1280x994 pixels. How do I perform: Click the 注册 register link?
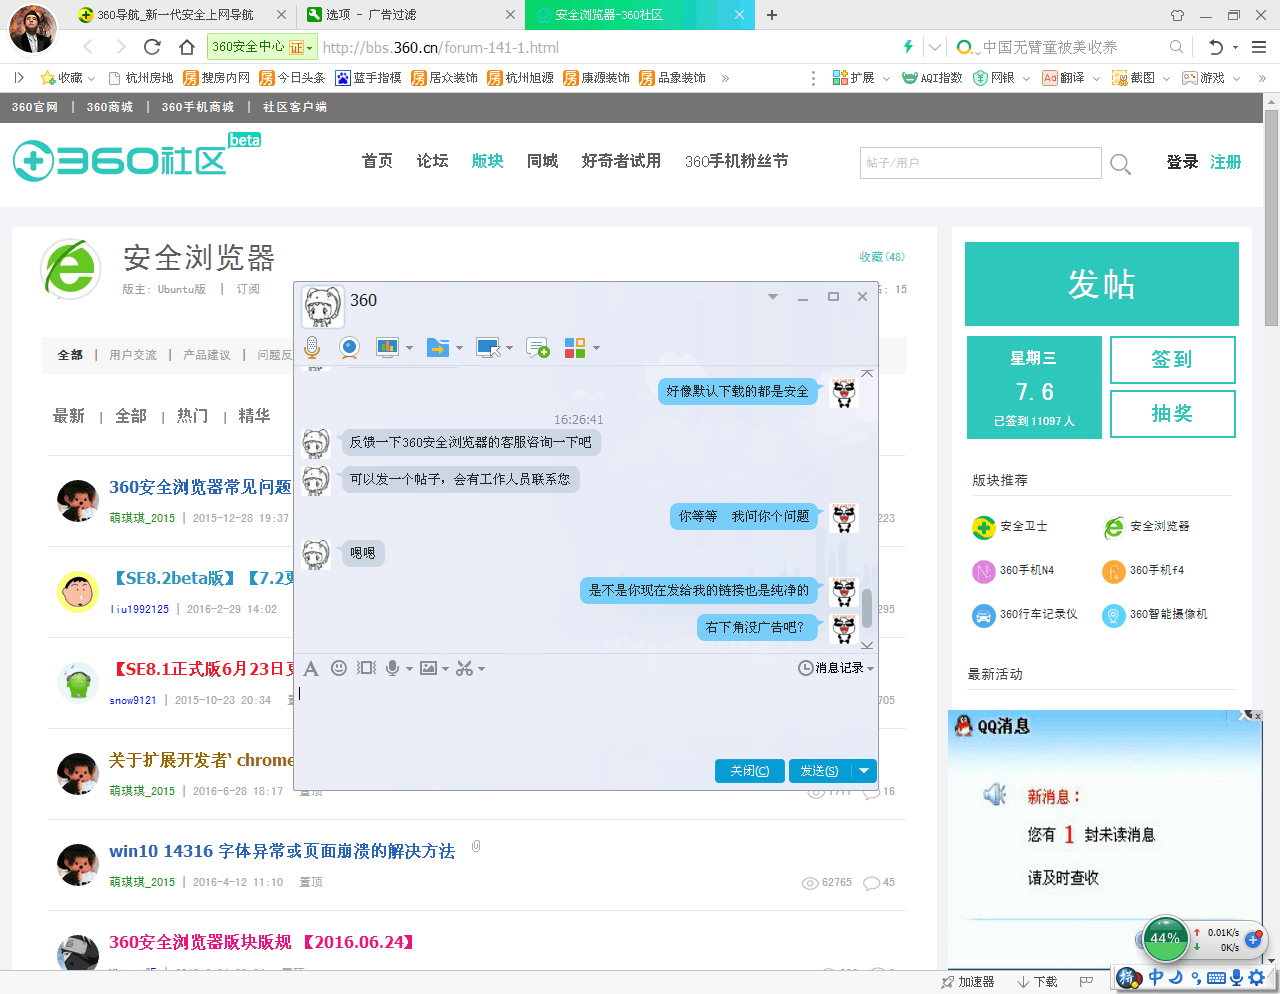pyautogui.click(x=1226, y=162)
